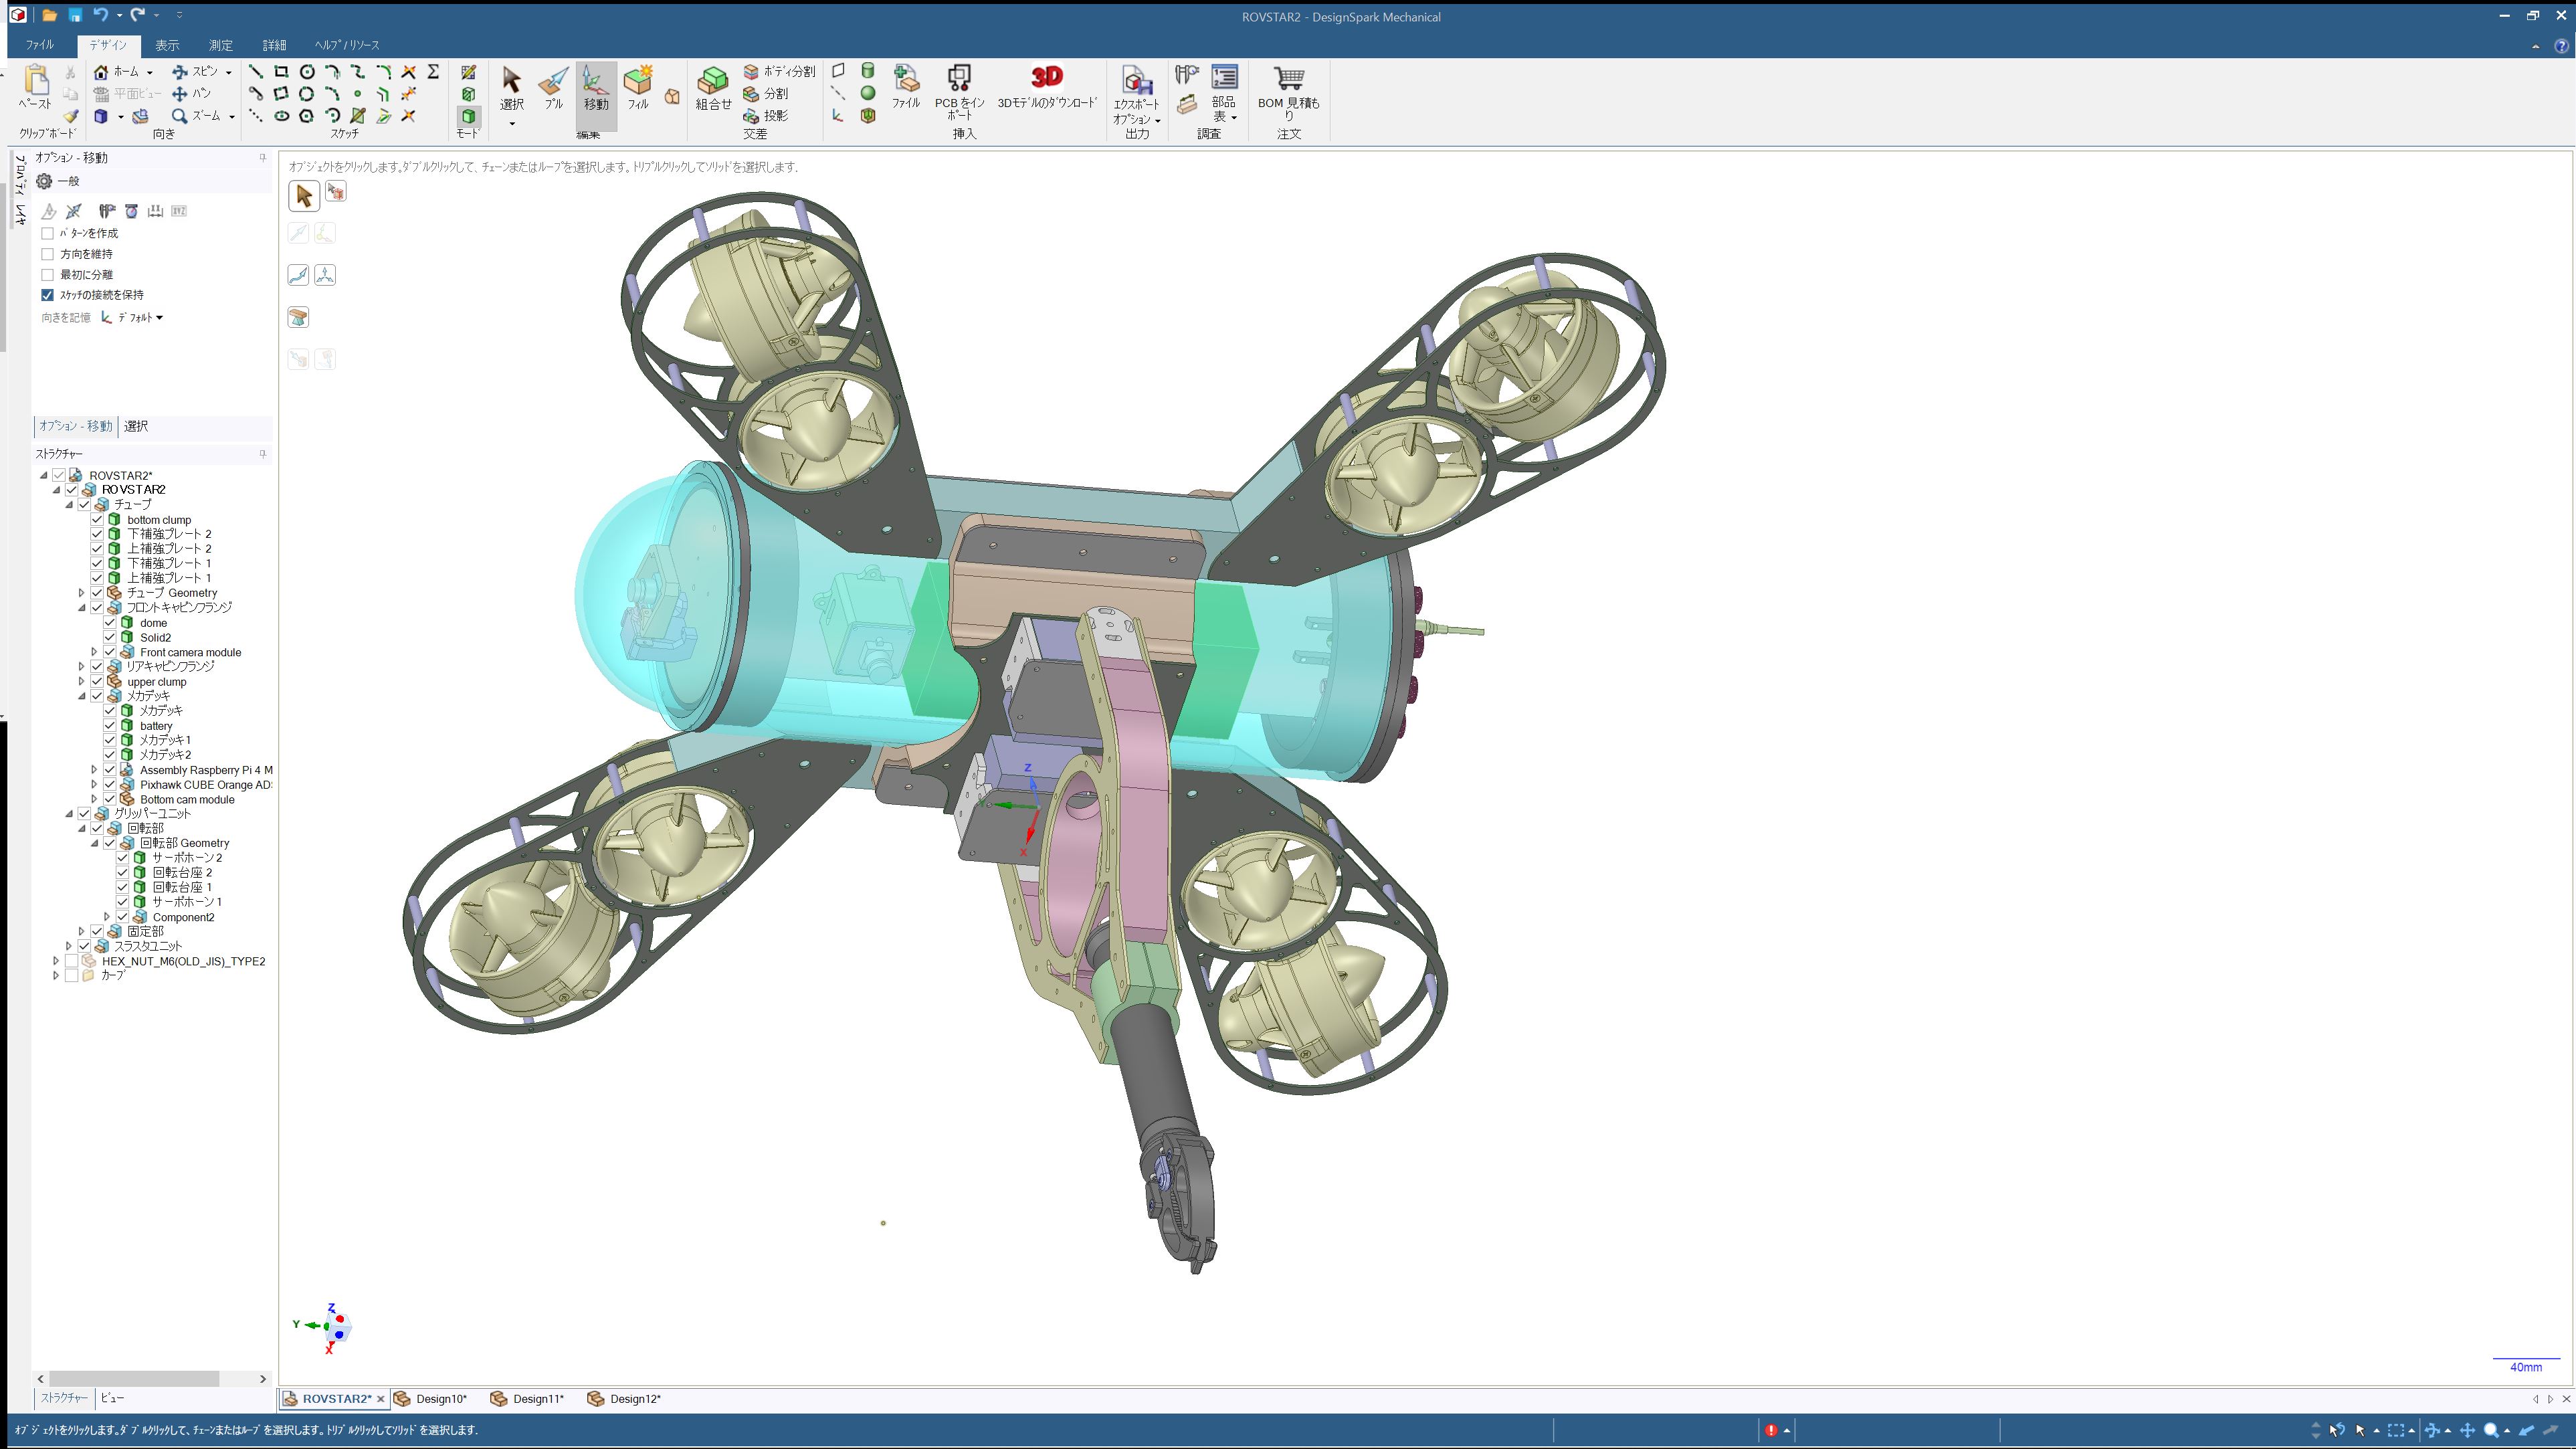Open the ファイル menu tab
Viewport: 2576px width, 1449px height.
pos(40,45)
